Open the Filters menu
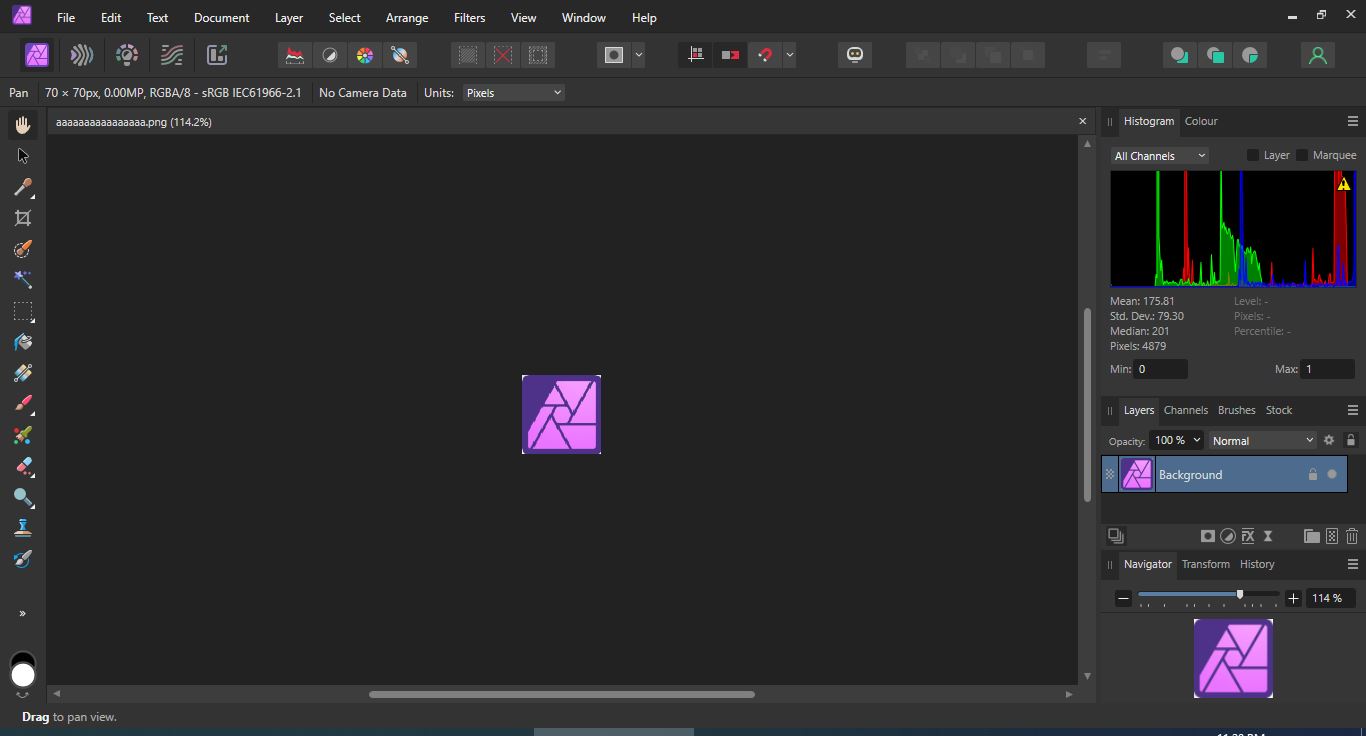 click(469, 18)
